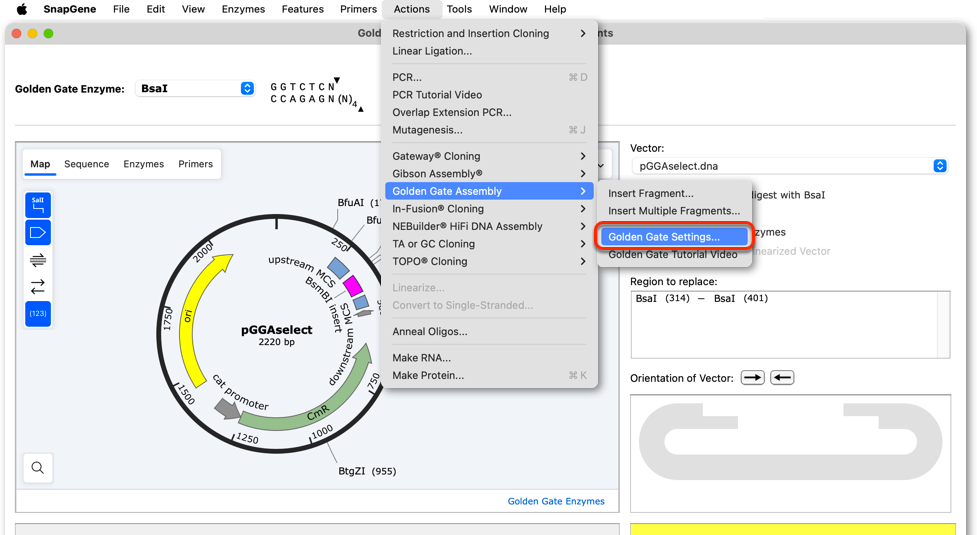The width and height of the screenshot is (977, 535).
Task: Open the Features menu
Action: pyautogui.click(x=302, y=9)
